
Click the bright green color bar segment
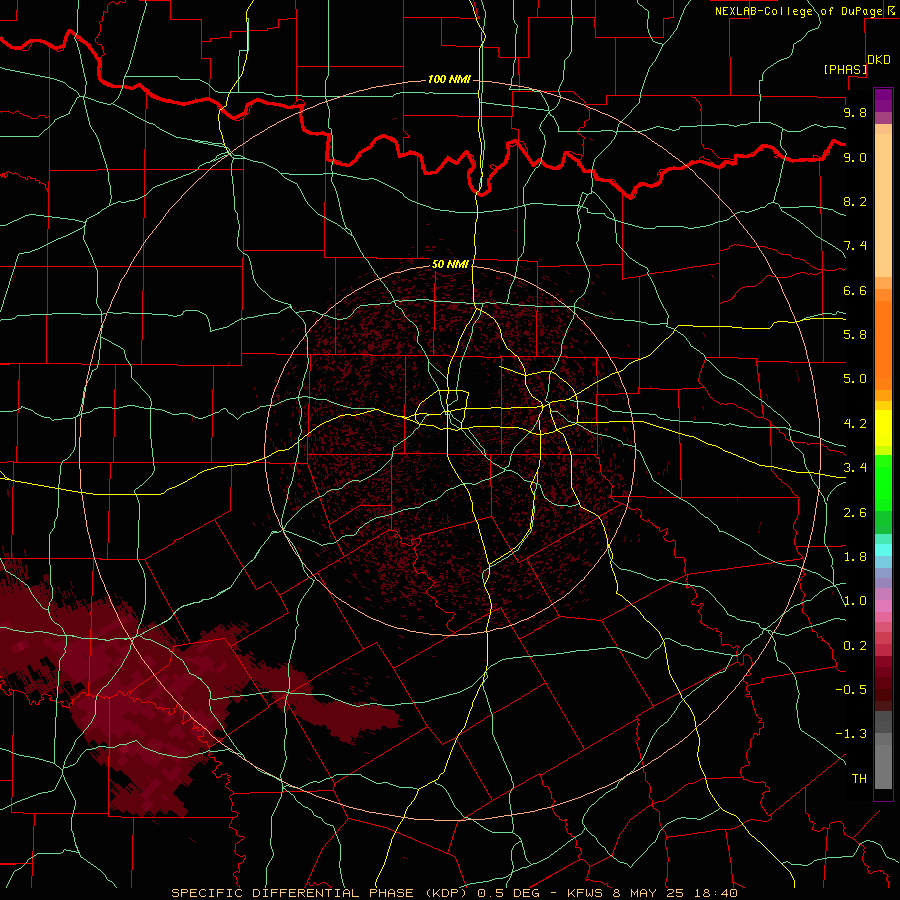pos(883,482)
